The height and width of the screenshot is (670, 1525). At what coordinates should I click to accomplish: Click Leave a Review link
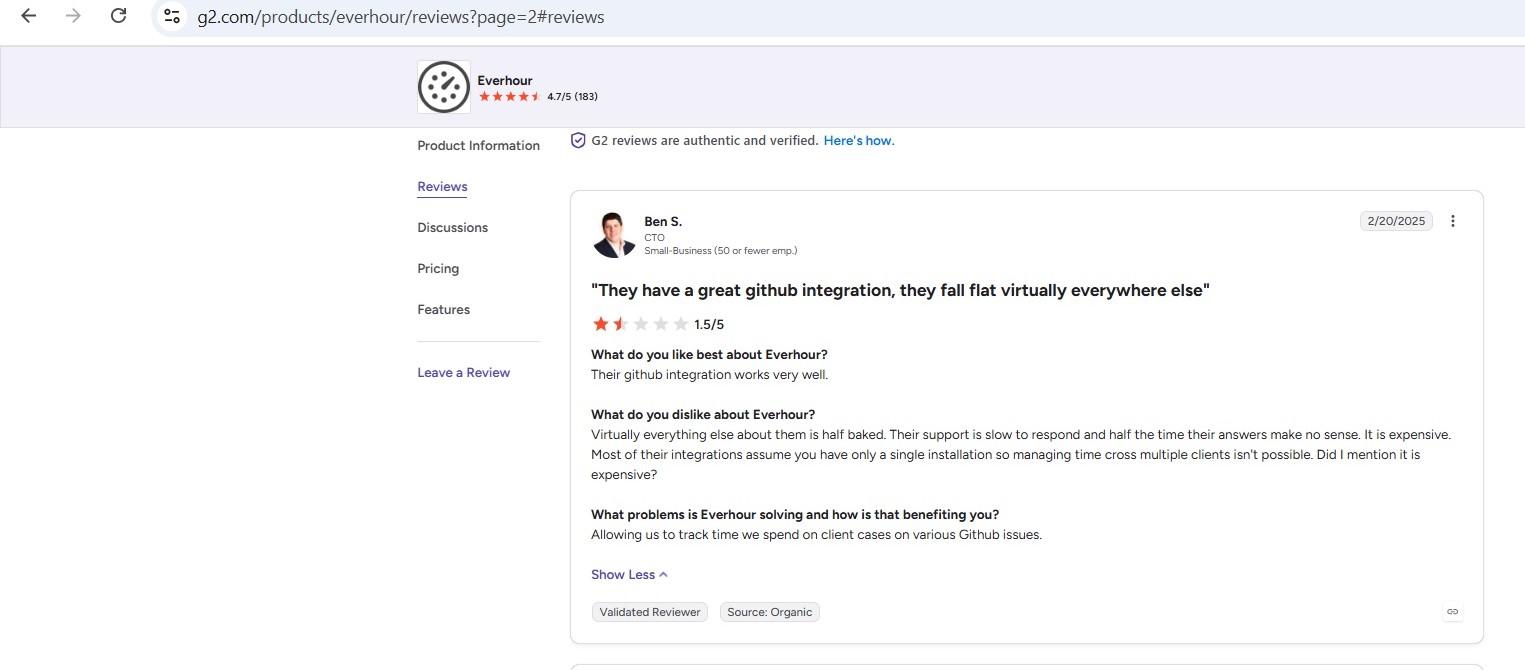click(463, 373)
